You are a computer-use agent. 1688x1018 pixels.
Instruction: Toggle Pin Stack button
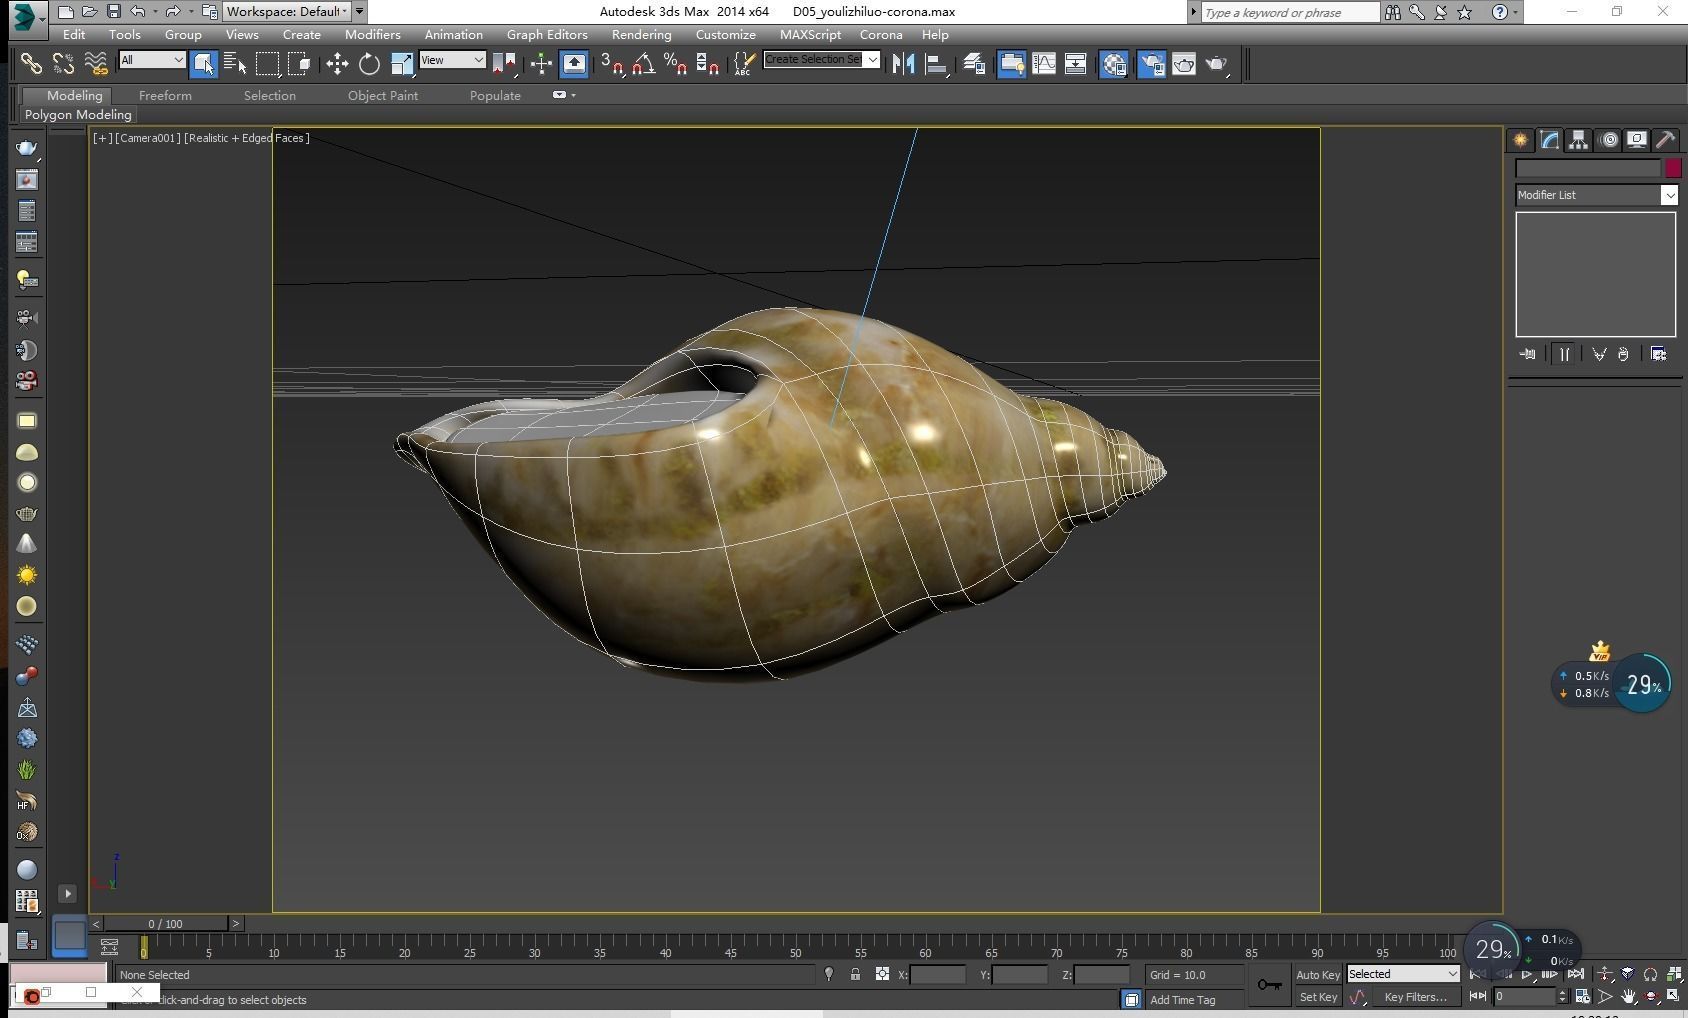[1527, 354]
